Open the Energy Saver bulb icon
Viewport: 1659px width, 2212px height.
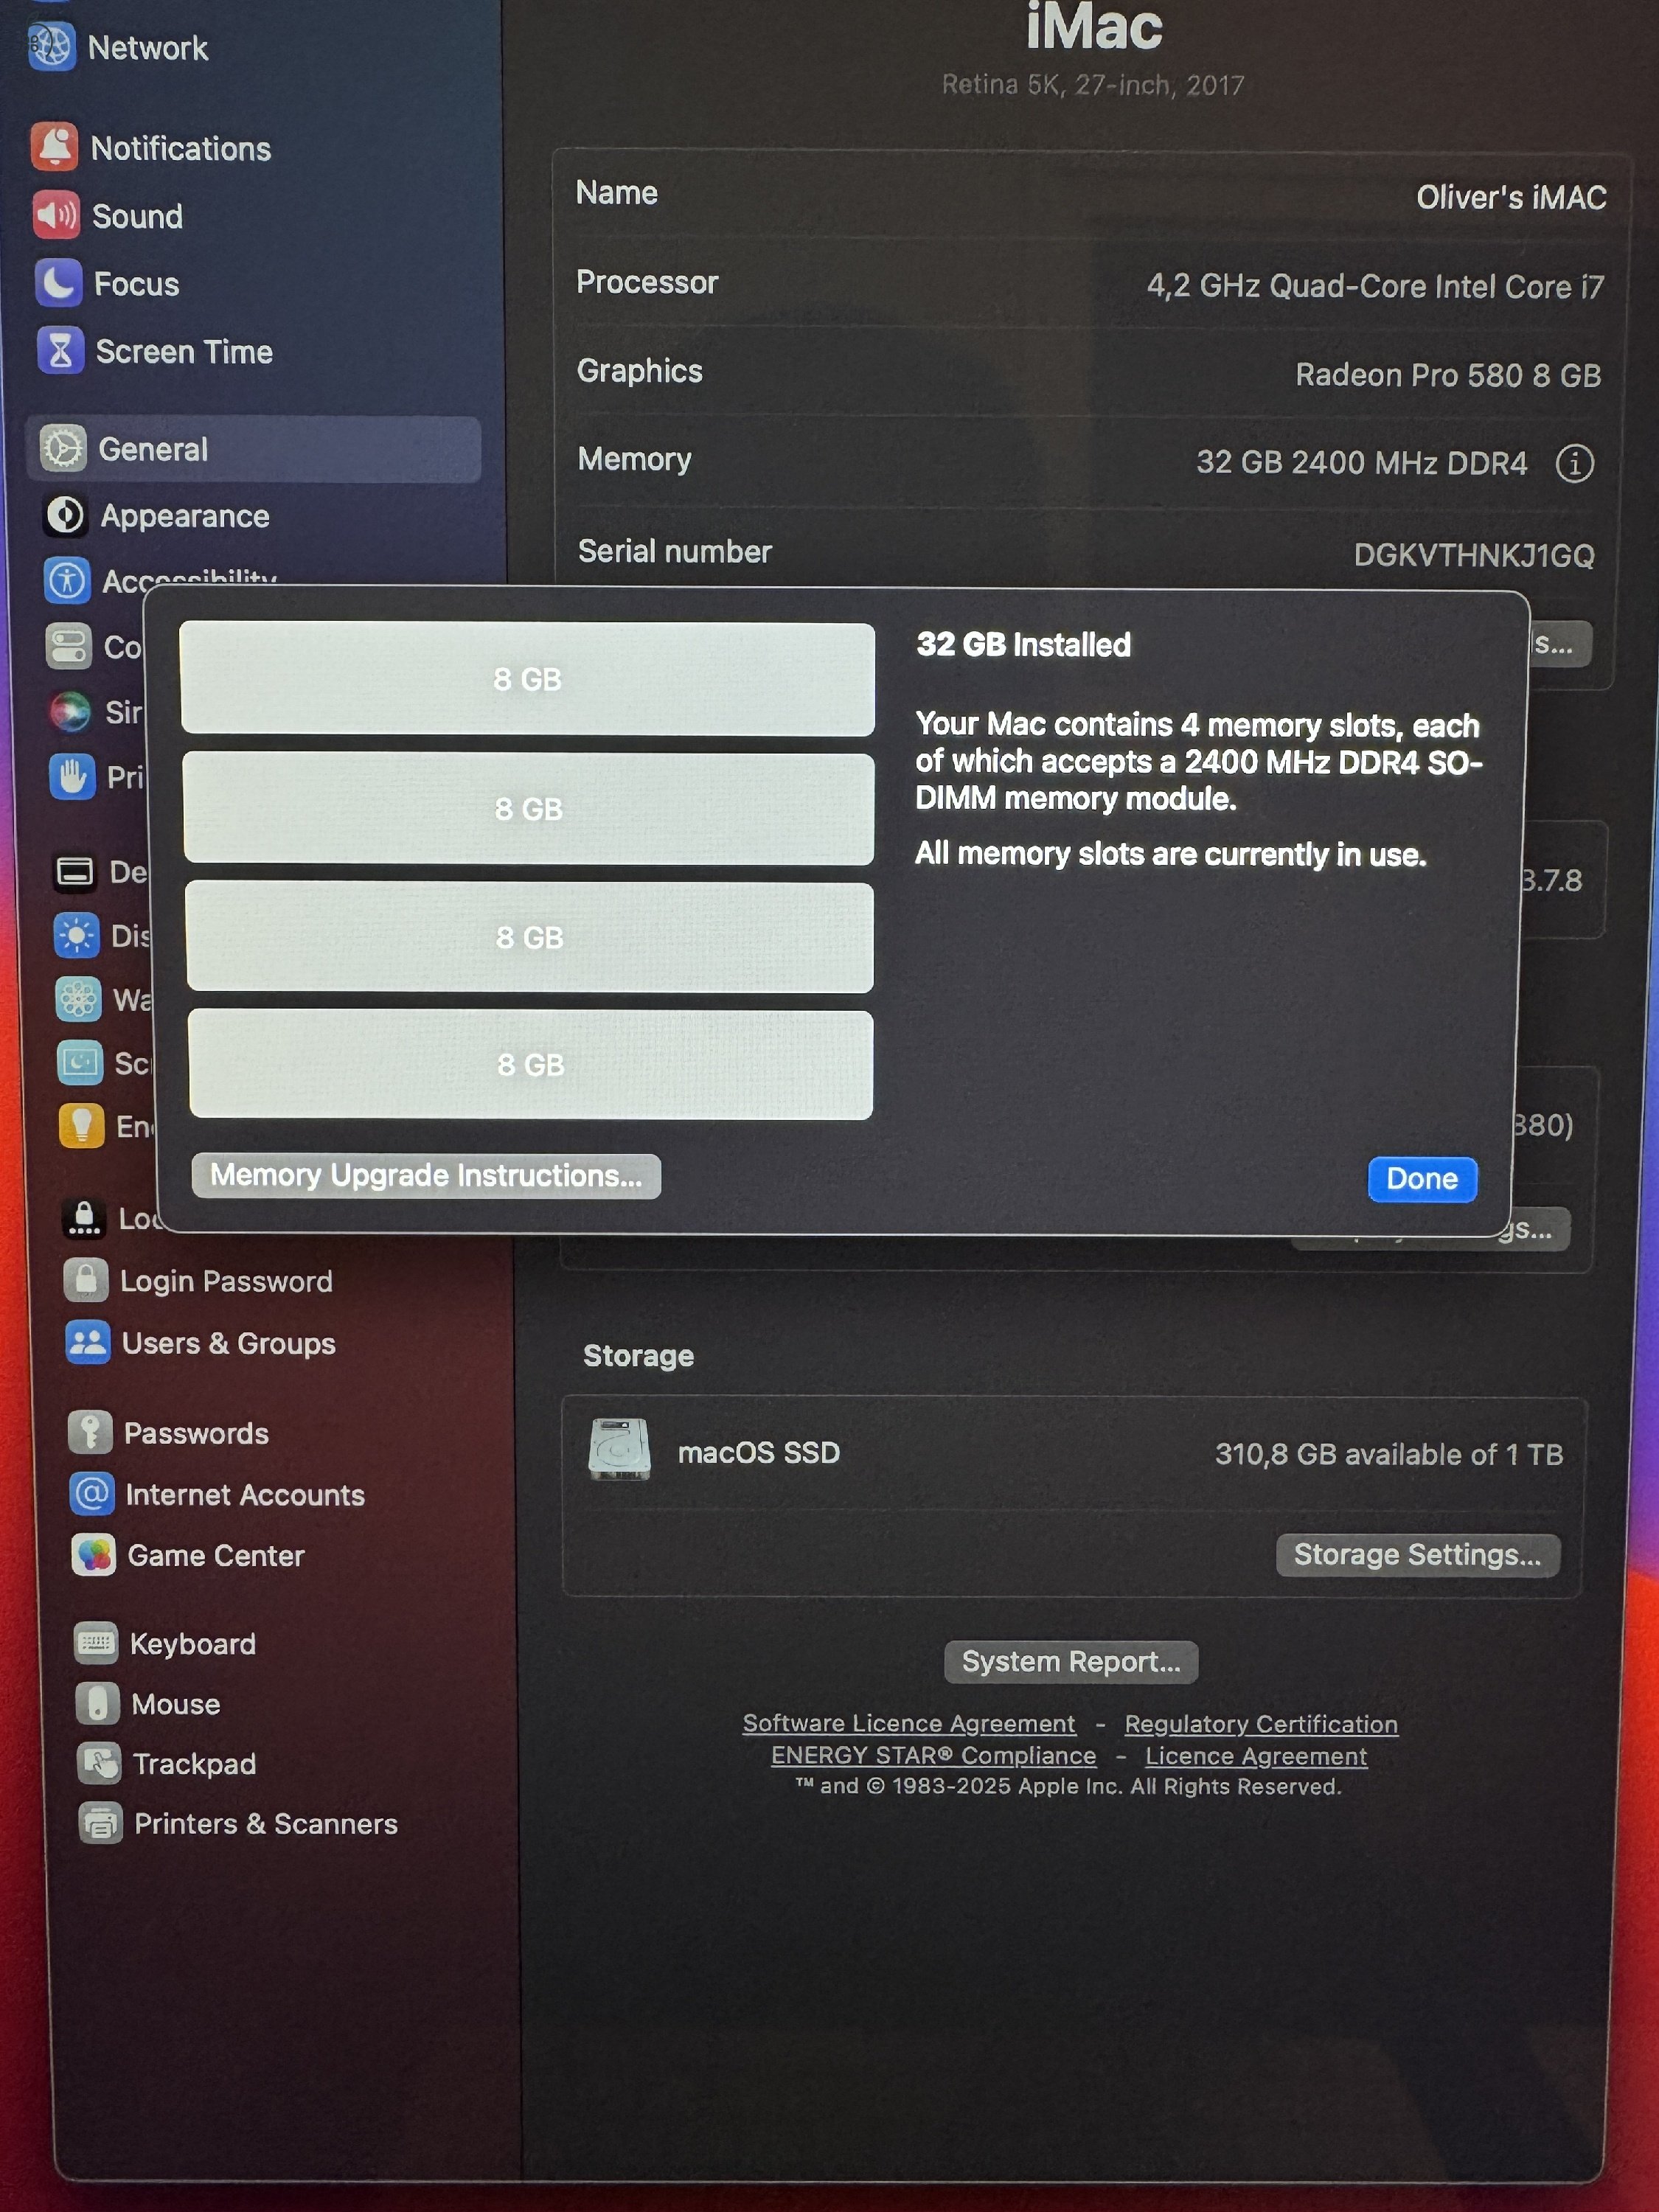(x=83, y=1125)
